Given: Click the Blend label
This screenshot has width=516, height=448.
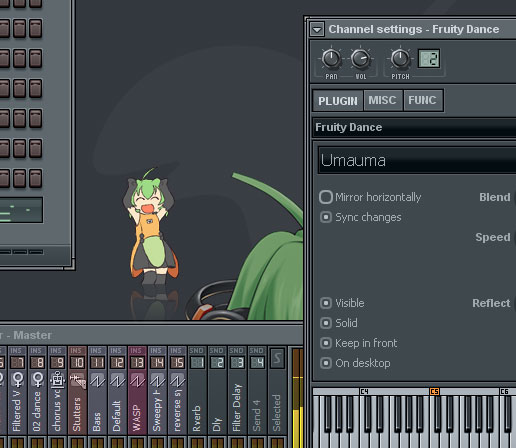Looking at the screenshot, I should (495, 197).
